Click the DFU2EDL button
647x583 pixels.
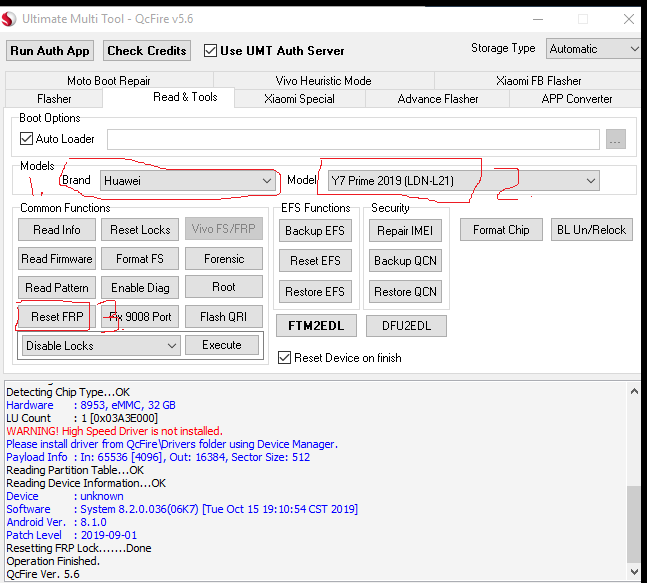click(406, 326)
